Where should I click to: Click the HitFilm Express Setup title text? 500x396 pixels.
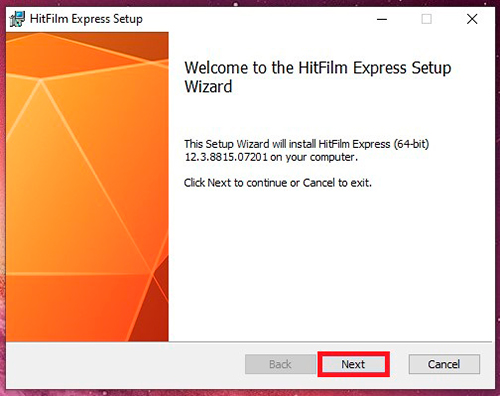point(86,19)
